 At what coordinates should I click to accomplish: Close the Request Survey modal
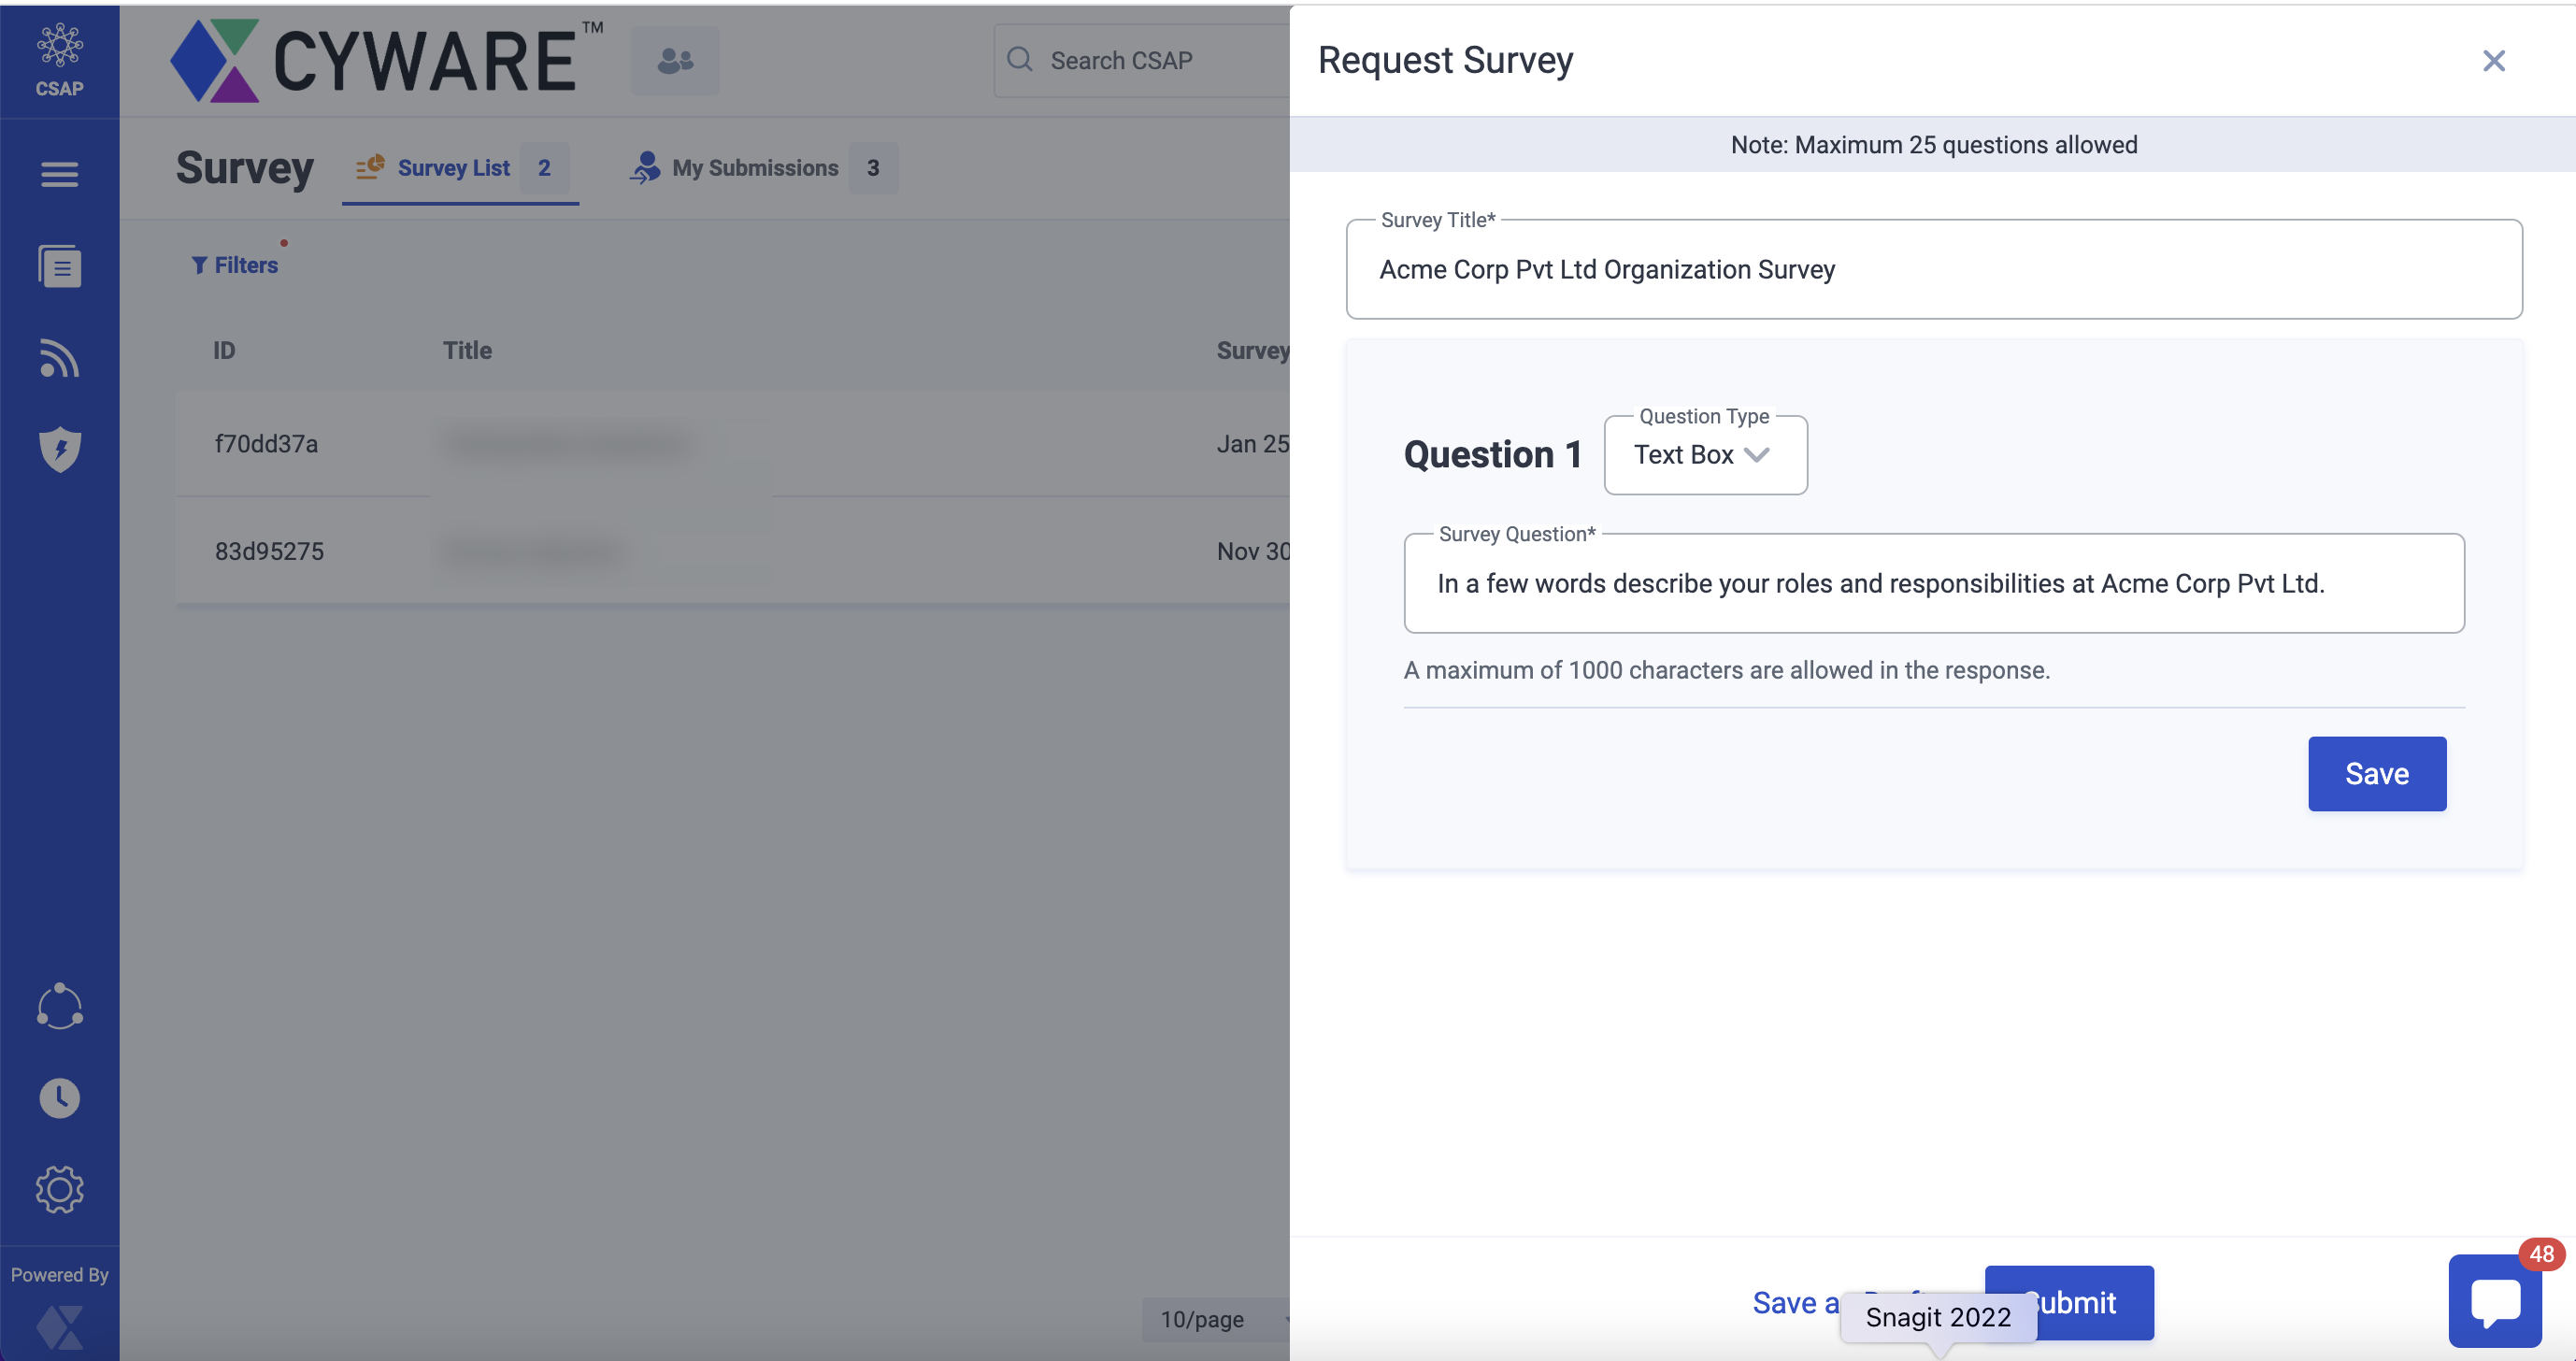2493,60
